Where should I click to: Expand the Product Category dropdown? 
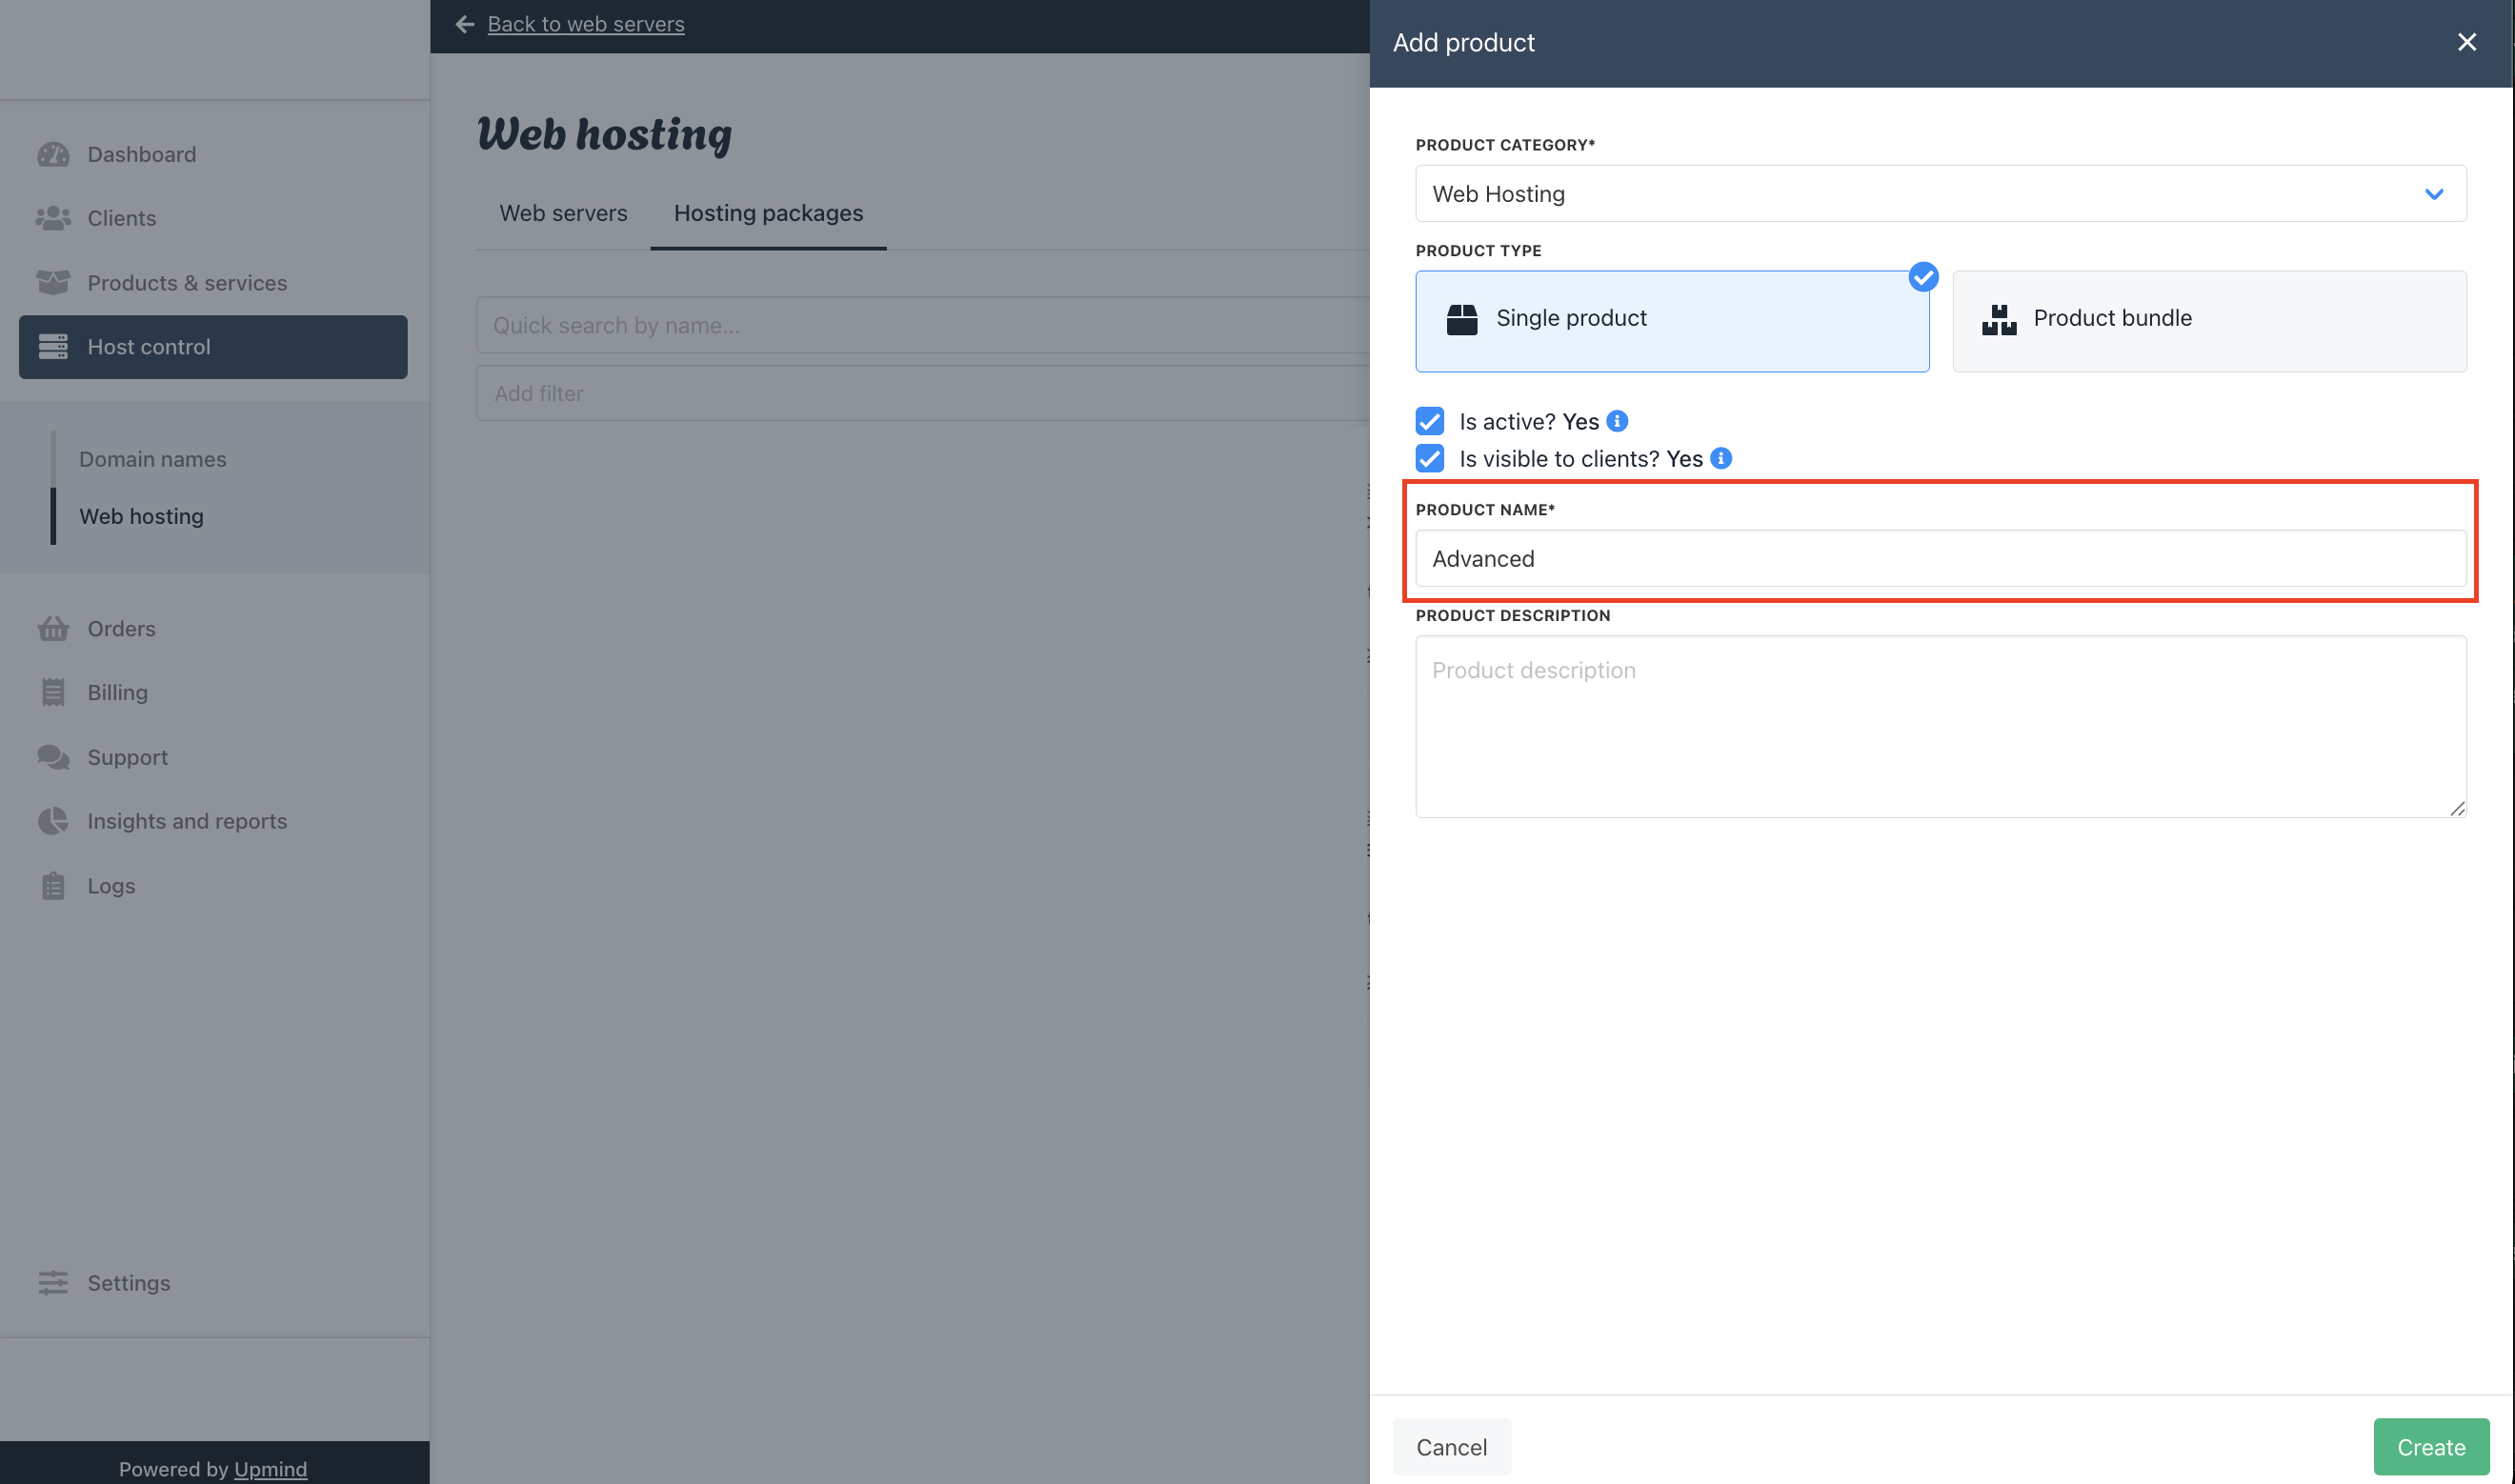tap(1940, 194)
